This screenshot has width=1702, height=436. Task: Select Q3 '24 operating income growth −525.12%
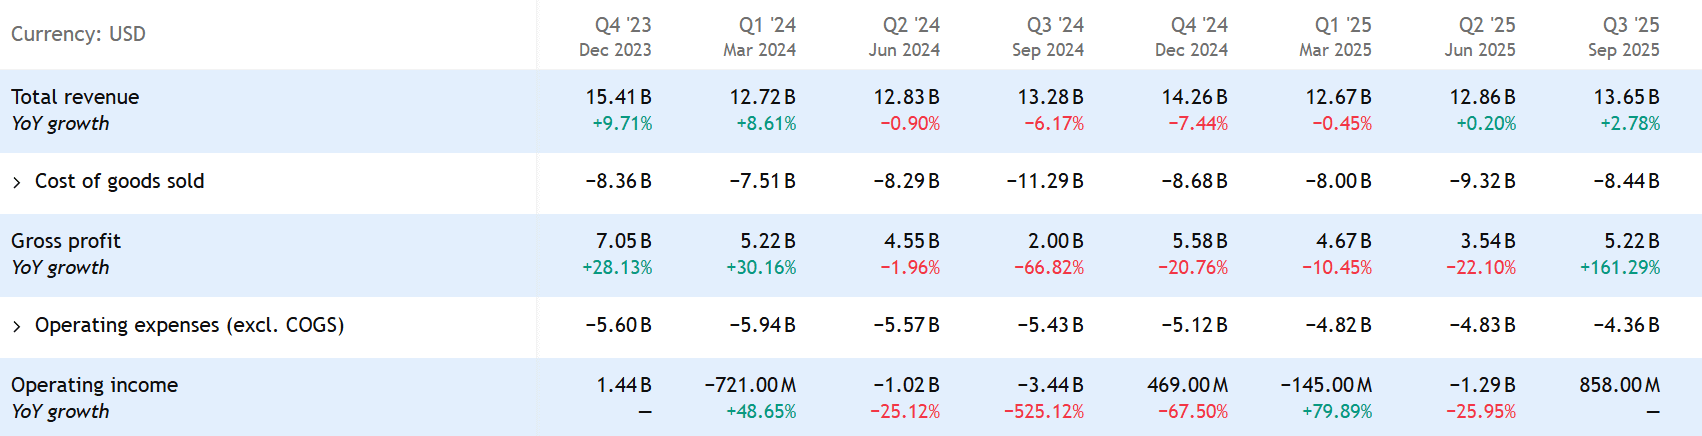1044,412
